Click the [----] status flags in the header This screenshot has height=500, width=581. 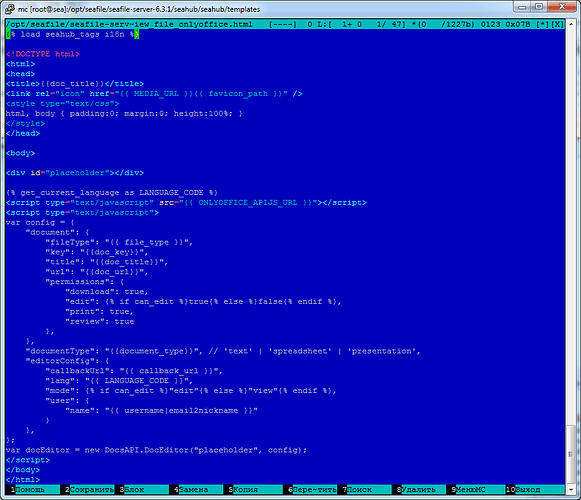(282, 24)
